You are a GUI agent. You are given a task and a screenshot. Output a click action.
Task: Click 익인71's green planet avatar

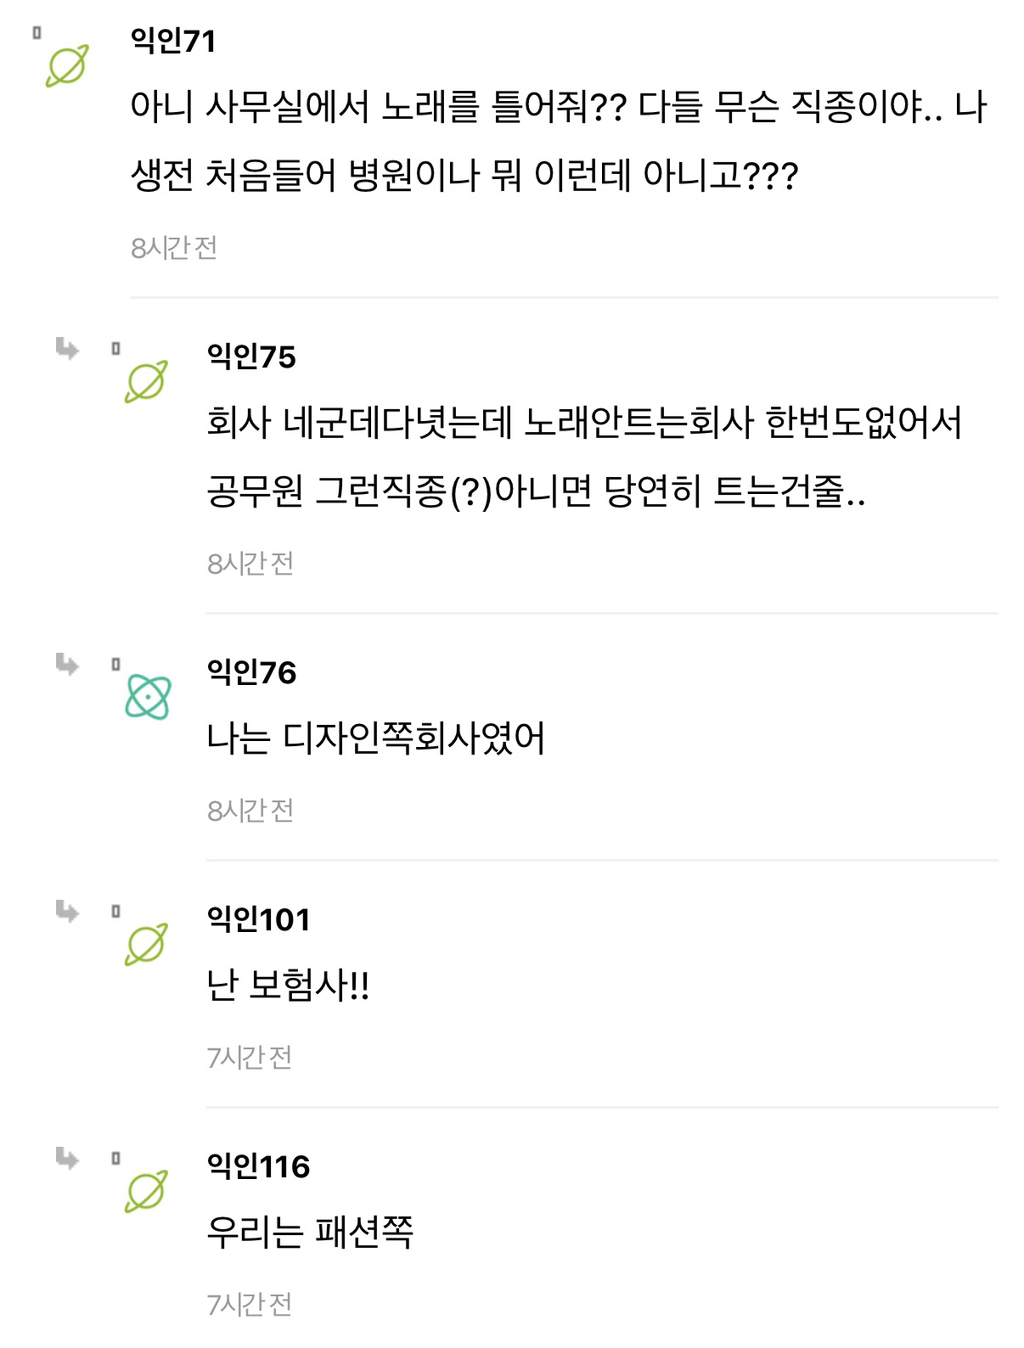pos(67,66)
